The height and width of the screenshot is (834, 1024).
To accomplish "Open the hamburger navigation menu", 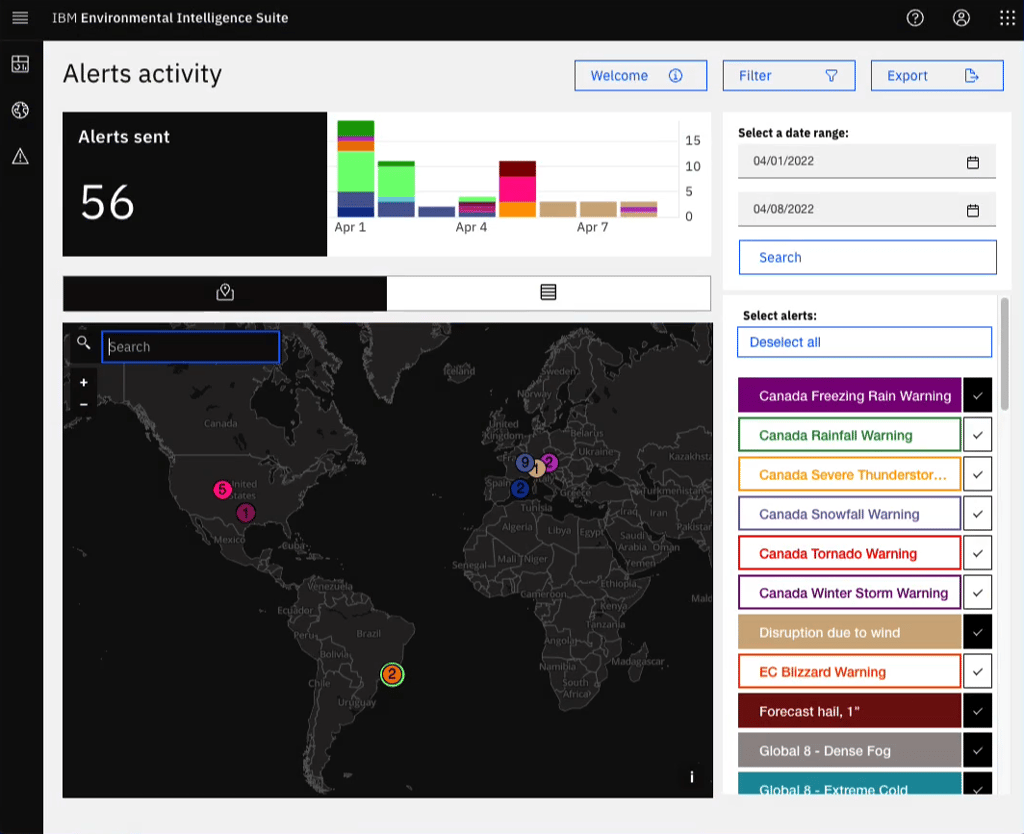I will click(20, 18).
